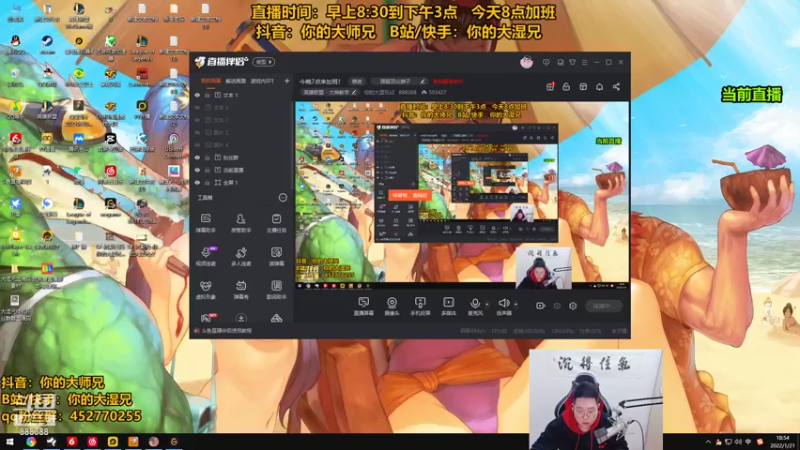Open the QQ penguin desktop shortcut

15,44
